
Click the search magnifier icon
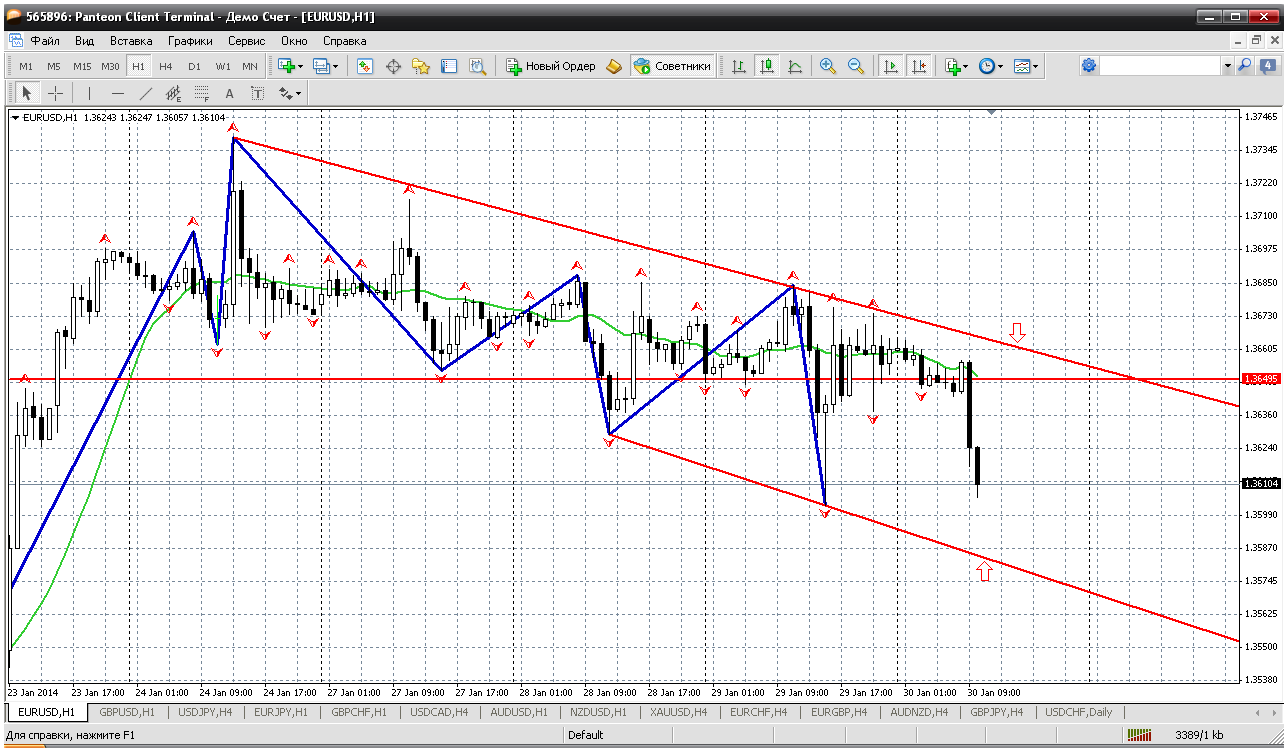[x=1245, y=66]
